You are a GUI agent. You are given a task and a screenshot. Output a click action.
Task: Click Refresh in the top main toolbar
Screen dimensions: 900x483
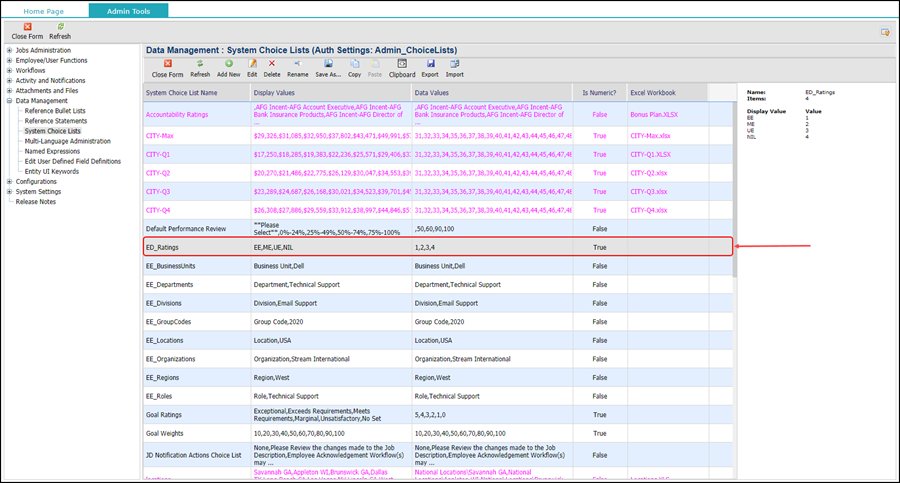click(x=60, y=30)
